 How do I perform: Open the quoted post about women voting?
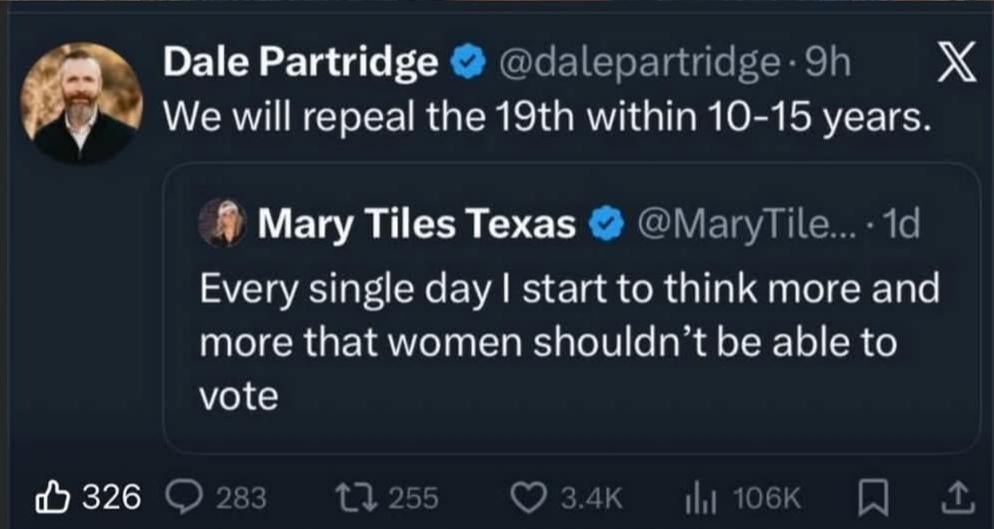pyautogui.click(x=570, y=342)
